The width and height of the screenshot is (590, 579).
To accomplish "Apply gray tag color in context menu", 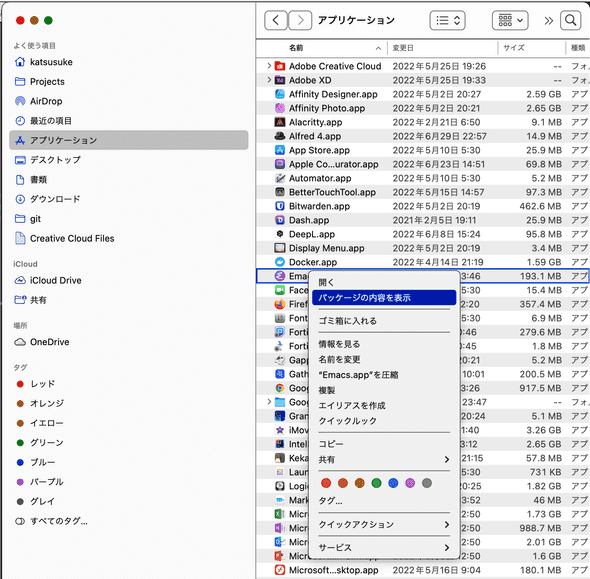I will pyautogui.click(x=427, y=483).
